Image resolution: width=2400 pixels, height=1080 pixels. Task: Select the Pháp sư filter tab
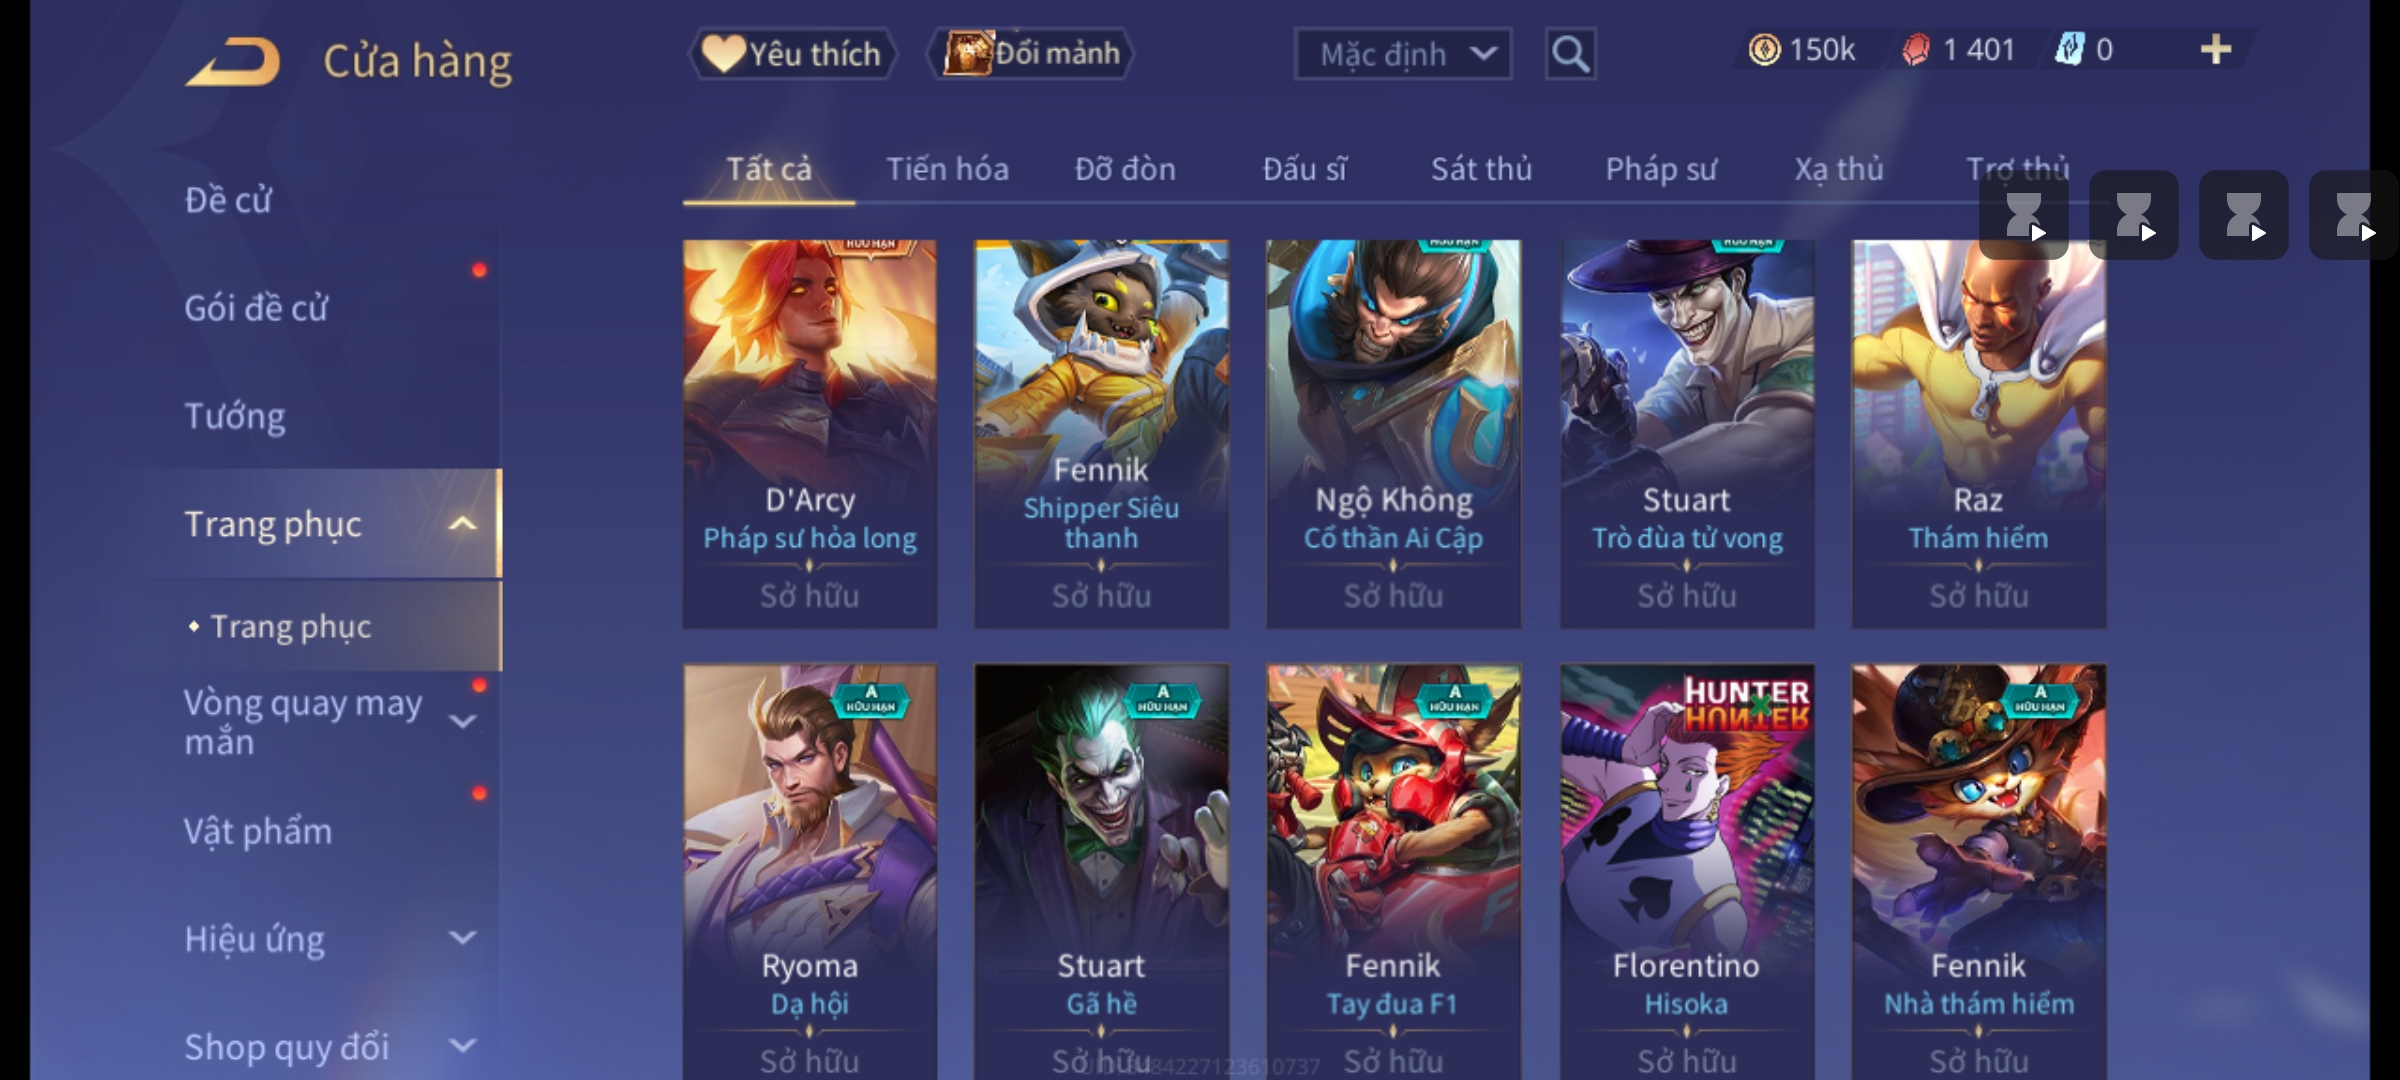point(1661,169)
